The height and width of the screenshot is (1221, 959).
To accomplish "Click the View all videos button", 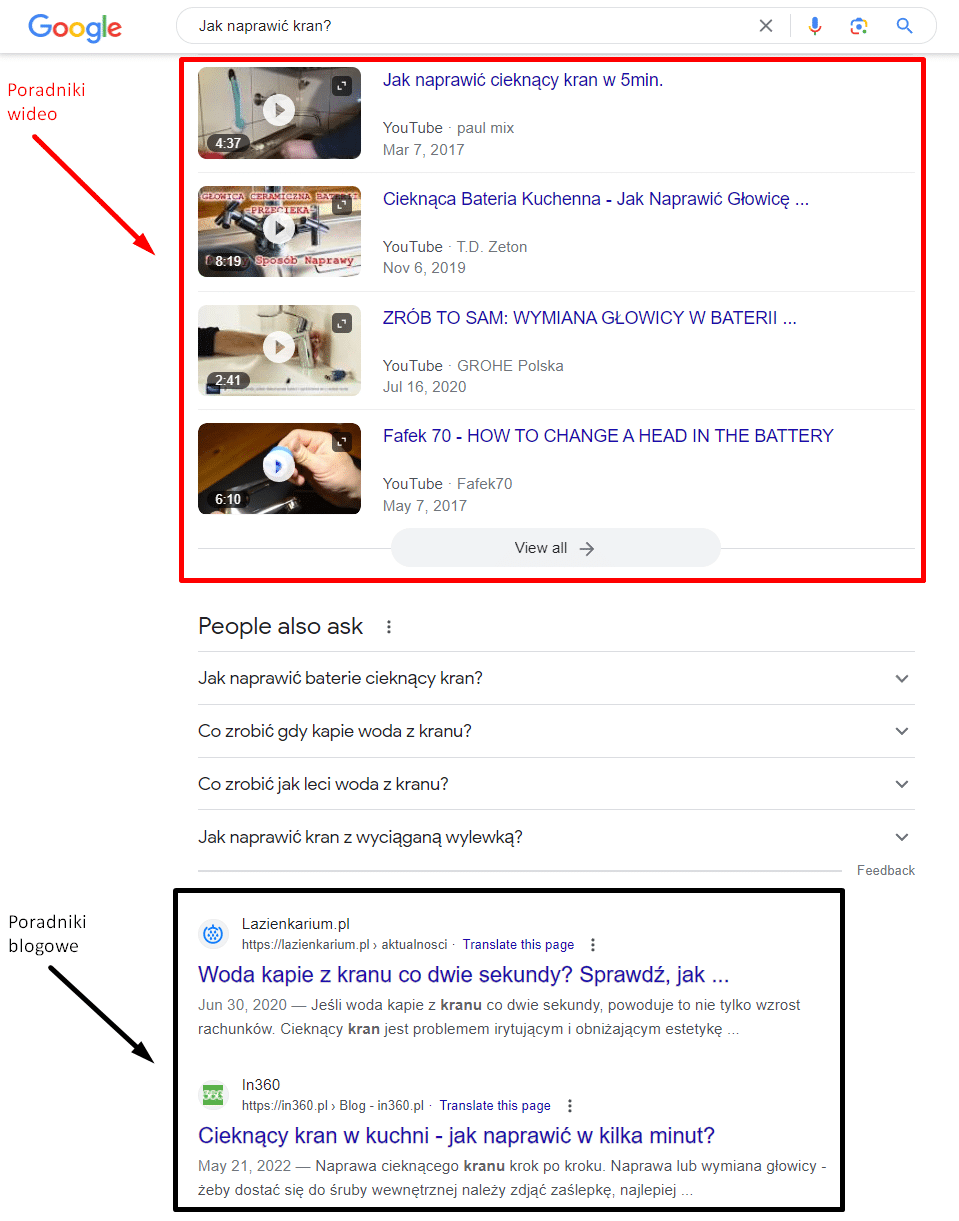I will click(x=555, y=548).
